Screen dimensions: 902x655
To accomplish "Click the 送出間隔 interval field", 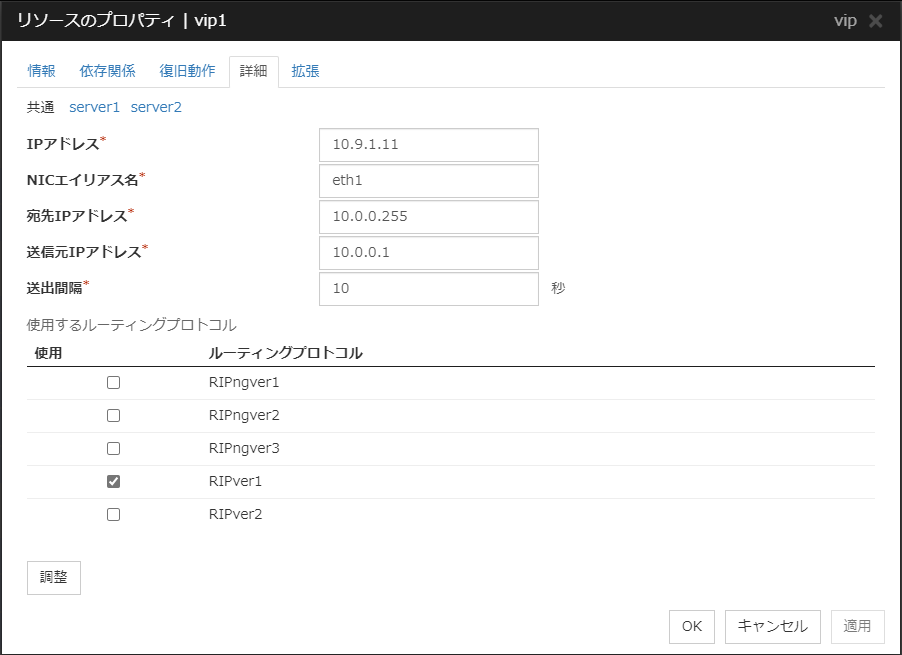I will [428, 289].
